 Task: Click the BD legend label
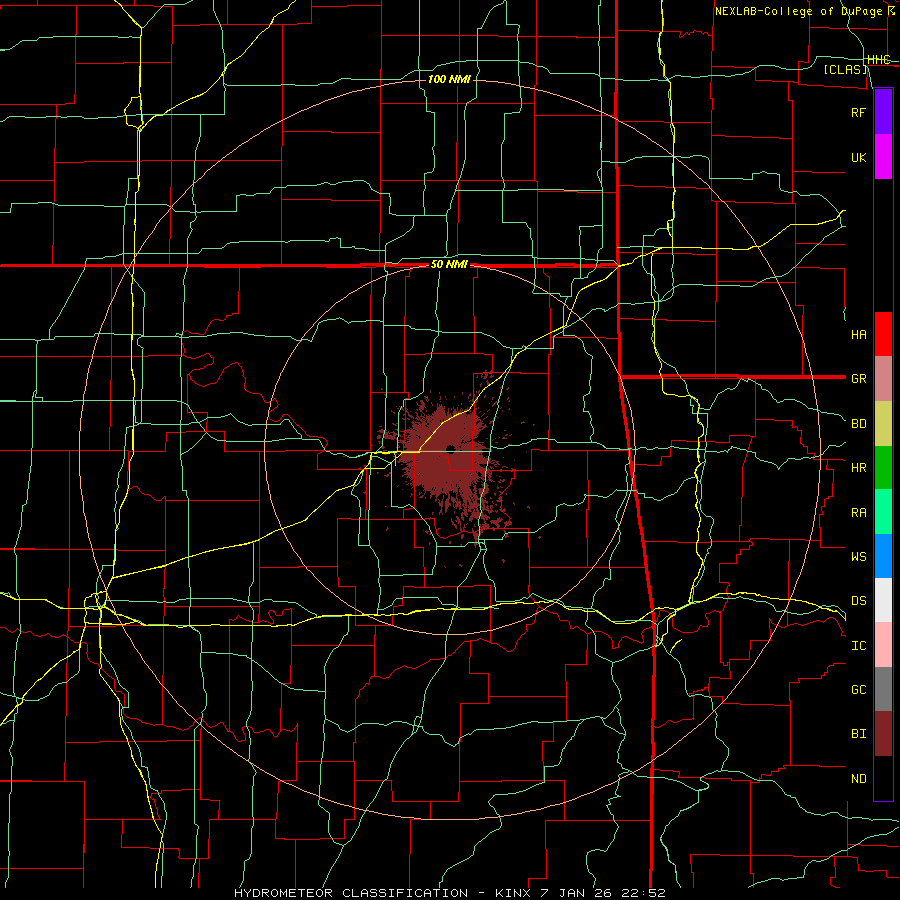pos(859,424)
